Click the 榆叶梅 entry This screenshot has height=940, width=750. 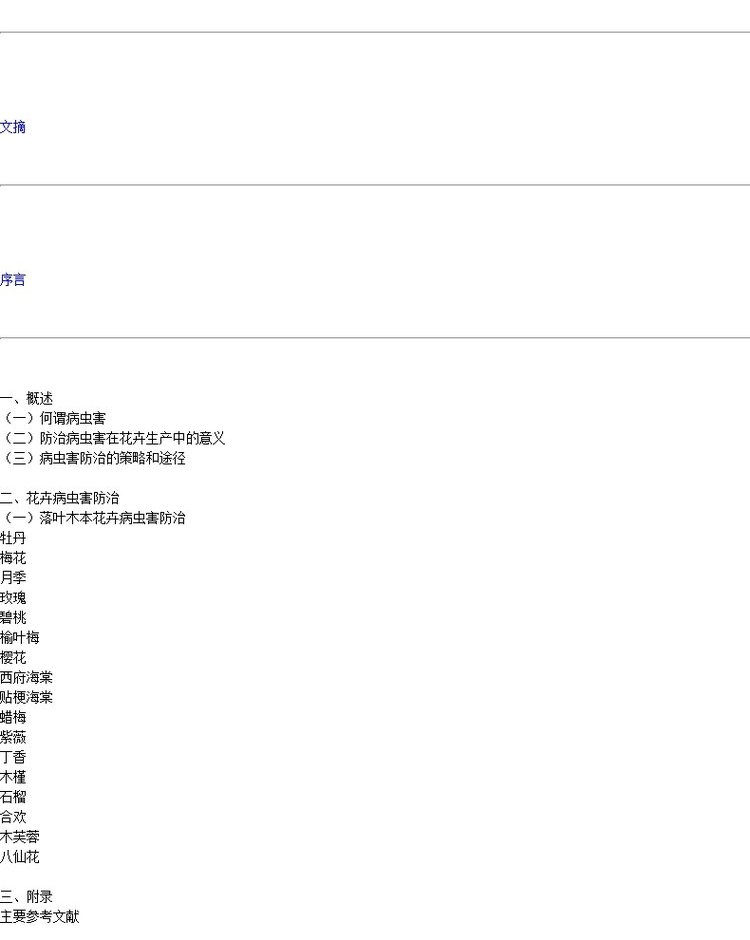click(x=20, y=638)
